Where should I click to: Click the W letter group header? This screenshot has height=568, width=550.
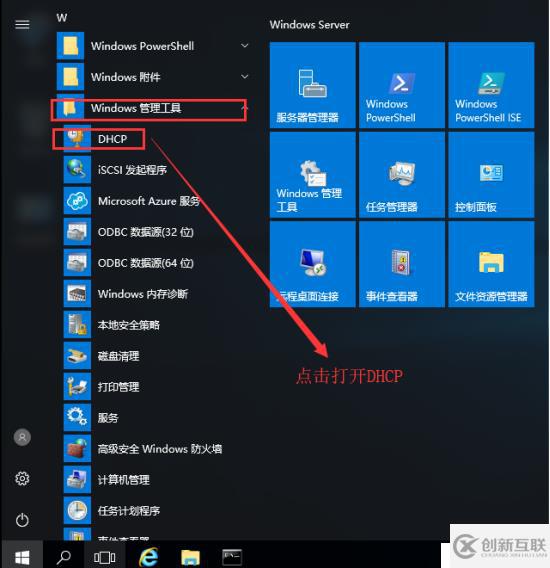(x=62, y=17)
